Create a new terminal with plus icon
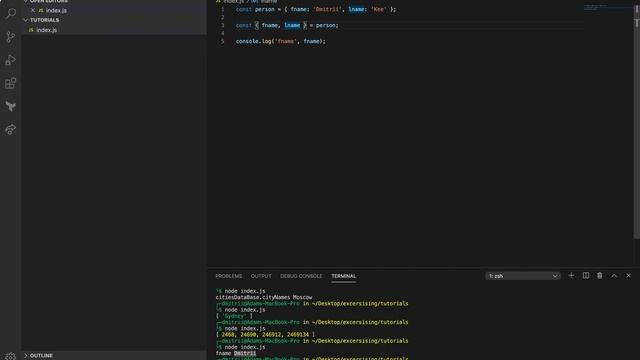This screenshot has width=640, height=360. click(x=571, y=276)
